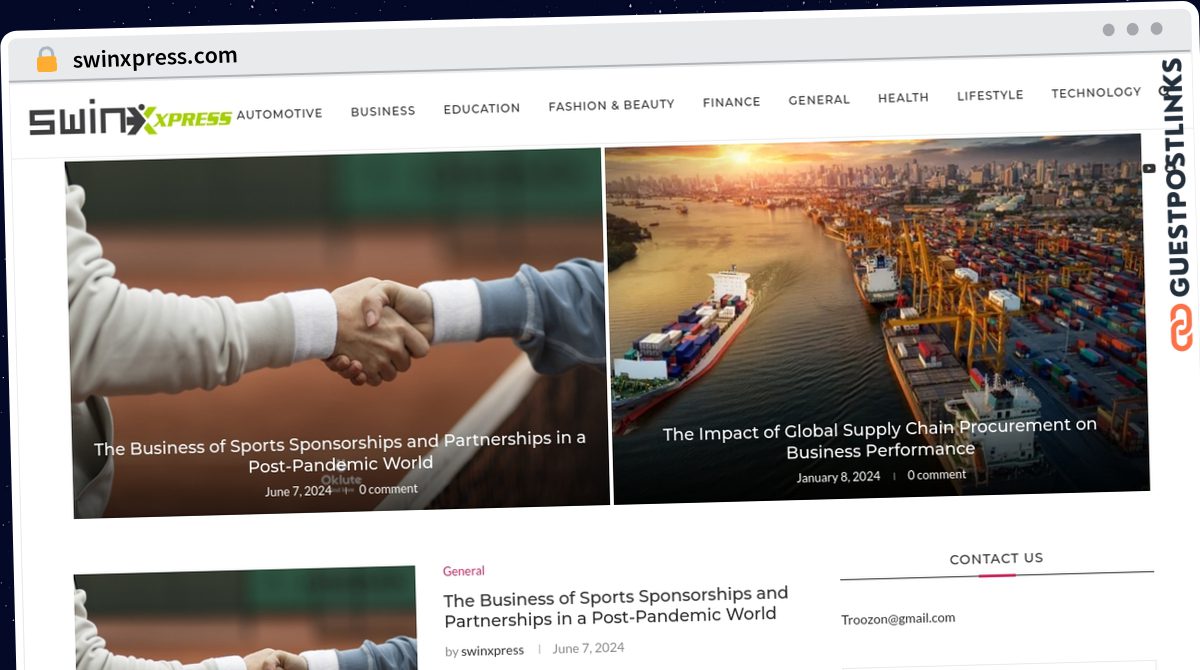Open the Health section
The width and height of the screenshot is (1200, 670).
click(x=903, y=97)
